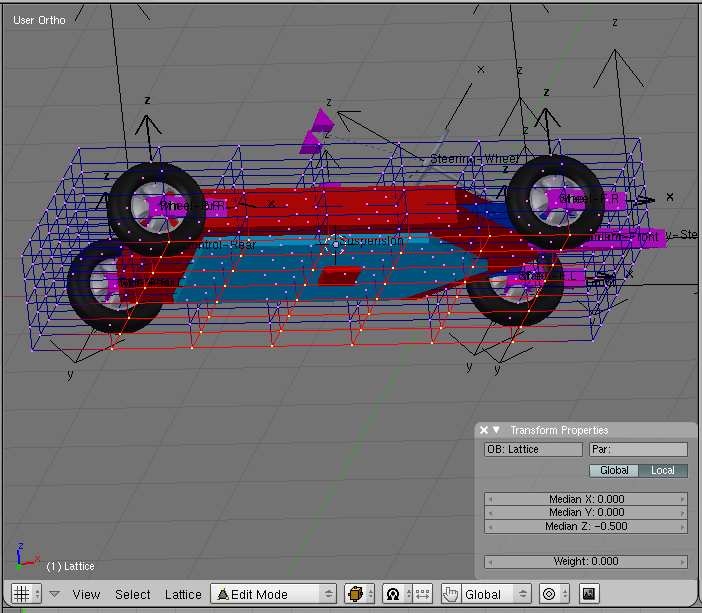
Task: Click the Par: parent field
Action: click(638, 449)
